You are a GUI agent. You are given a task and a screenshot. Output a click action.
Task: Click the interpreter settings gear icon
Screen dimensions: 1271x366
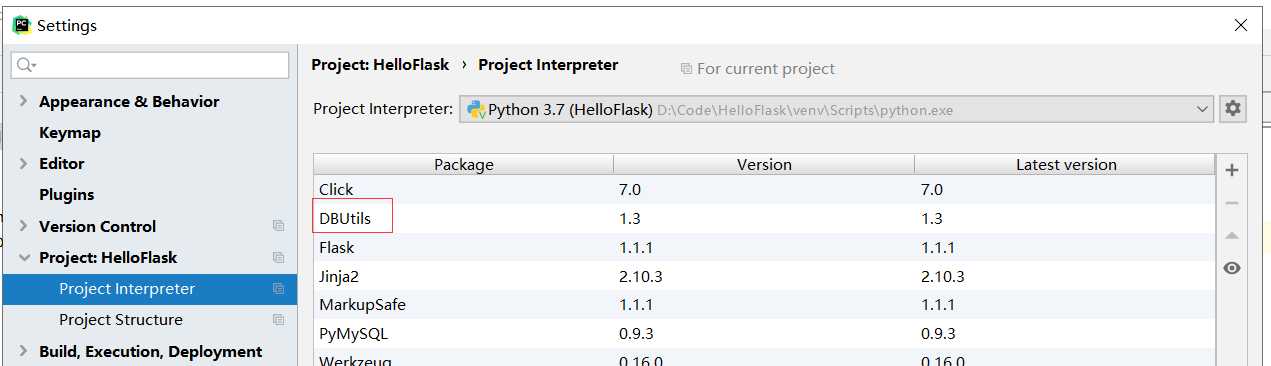click(1233, 108)
